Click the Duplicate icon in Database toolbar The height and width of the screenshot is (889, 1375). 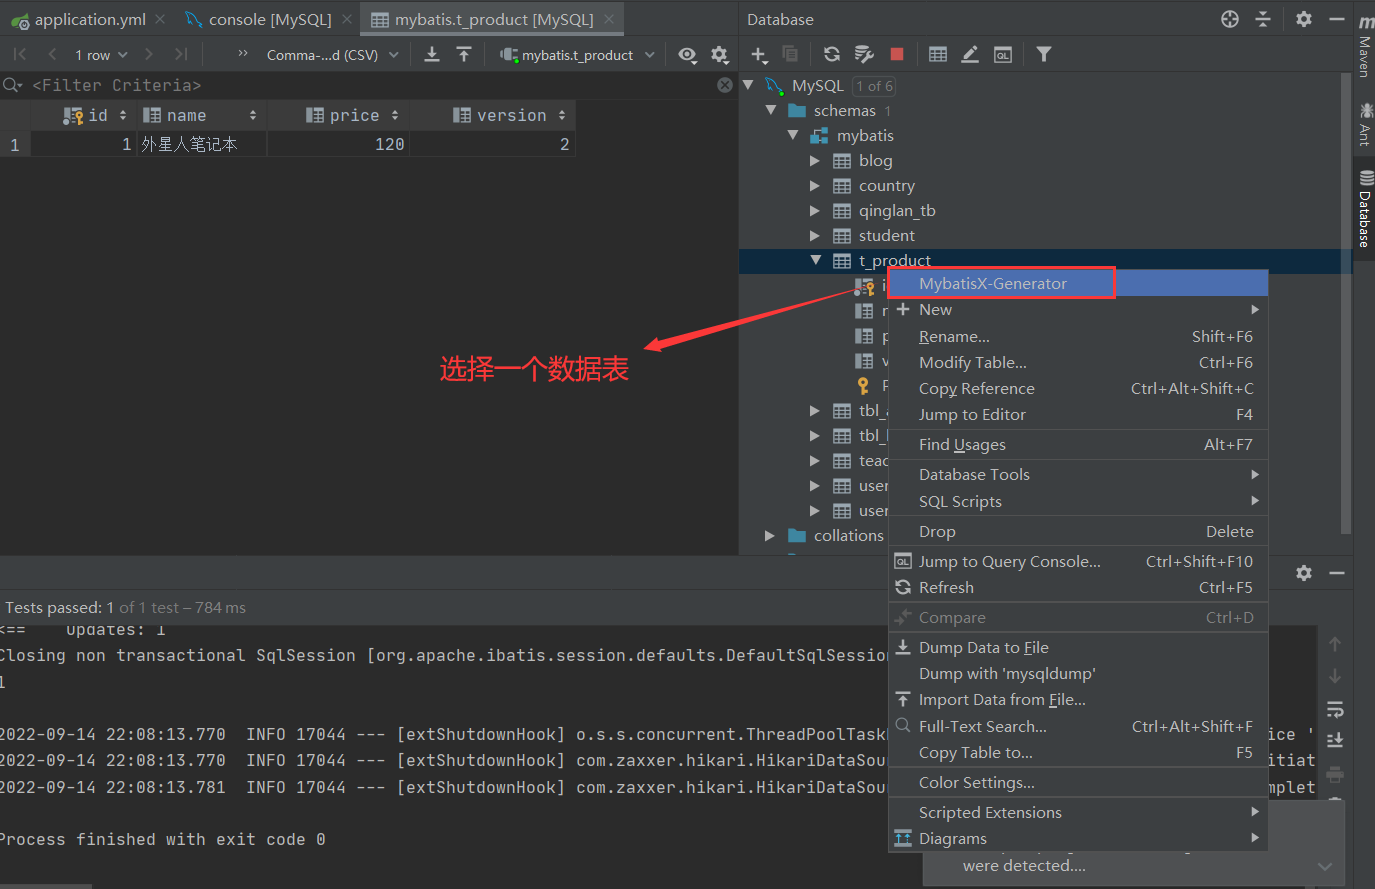(790, 55)
